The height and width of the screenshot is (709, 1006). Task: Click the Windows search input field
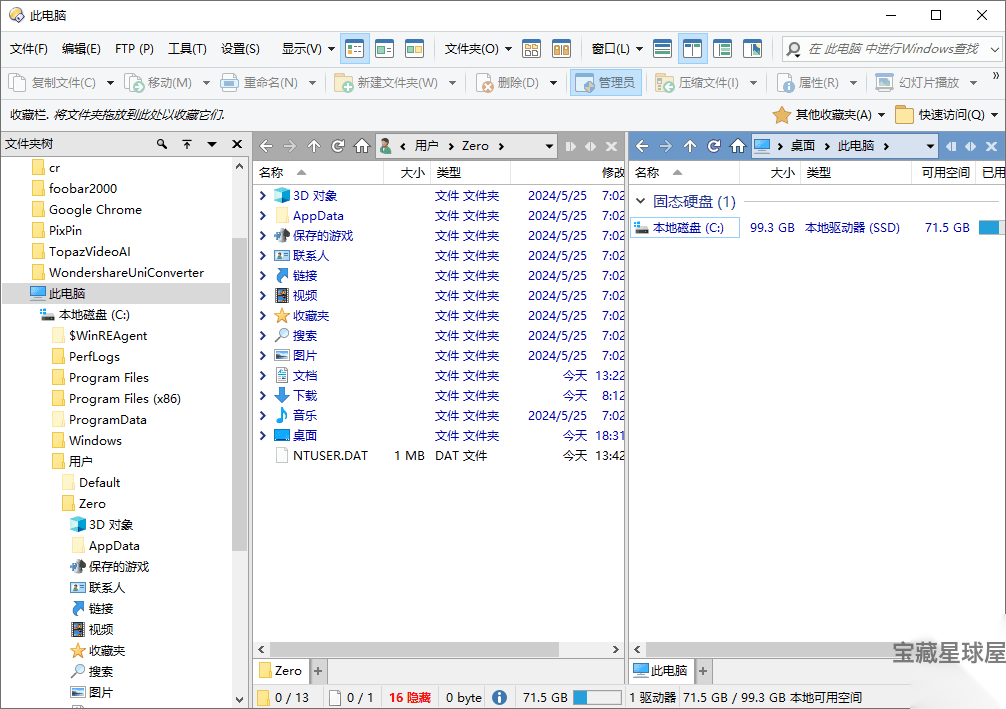[x=893, y=49]
